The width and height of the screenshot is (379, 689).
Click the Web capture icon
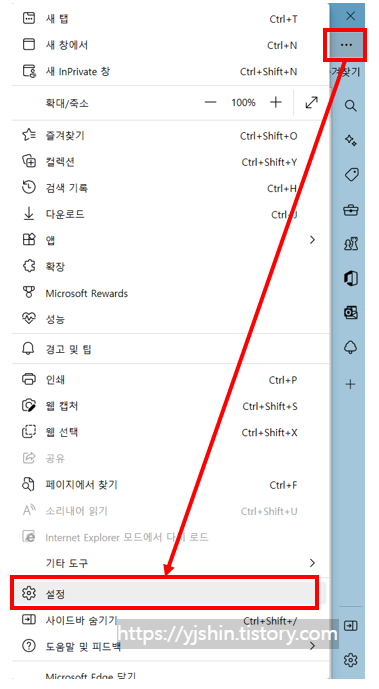coord(29,406)
